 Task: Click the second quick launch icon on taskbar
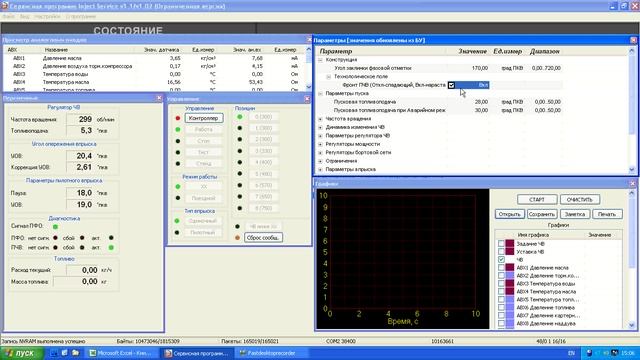click(x=64, y=353)
